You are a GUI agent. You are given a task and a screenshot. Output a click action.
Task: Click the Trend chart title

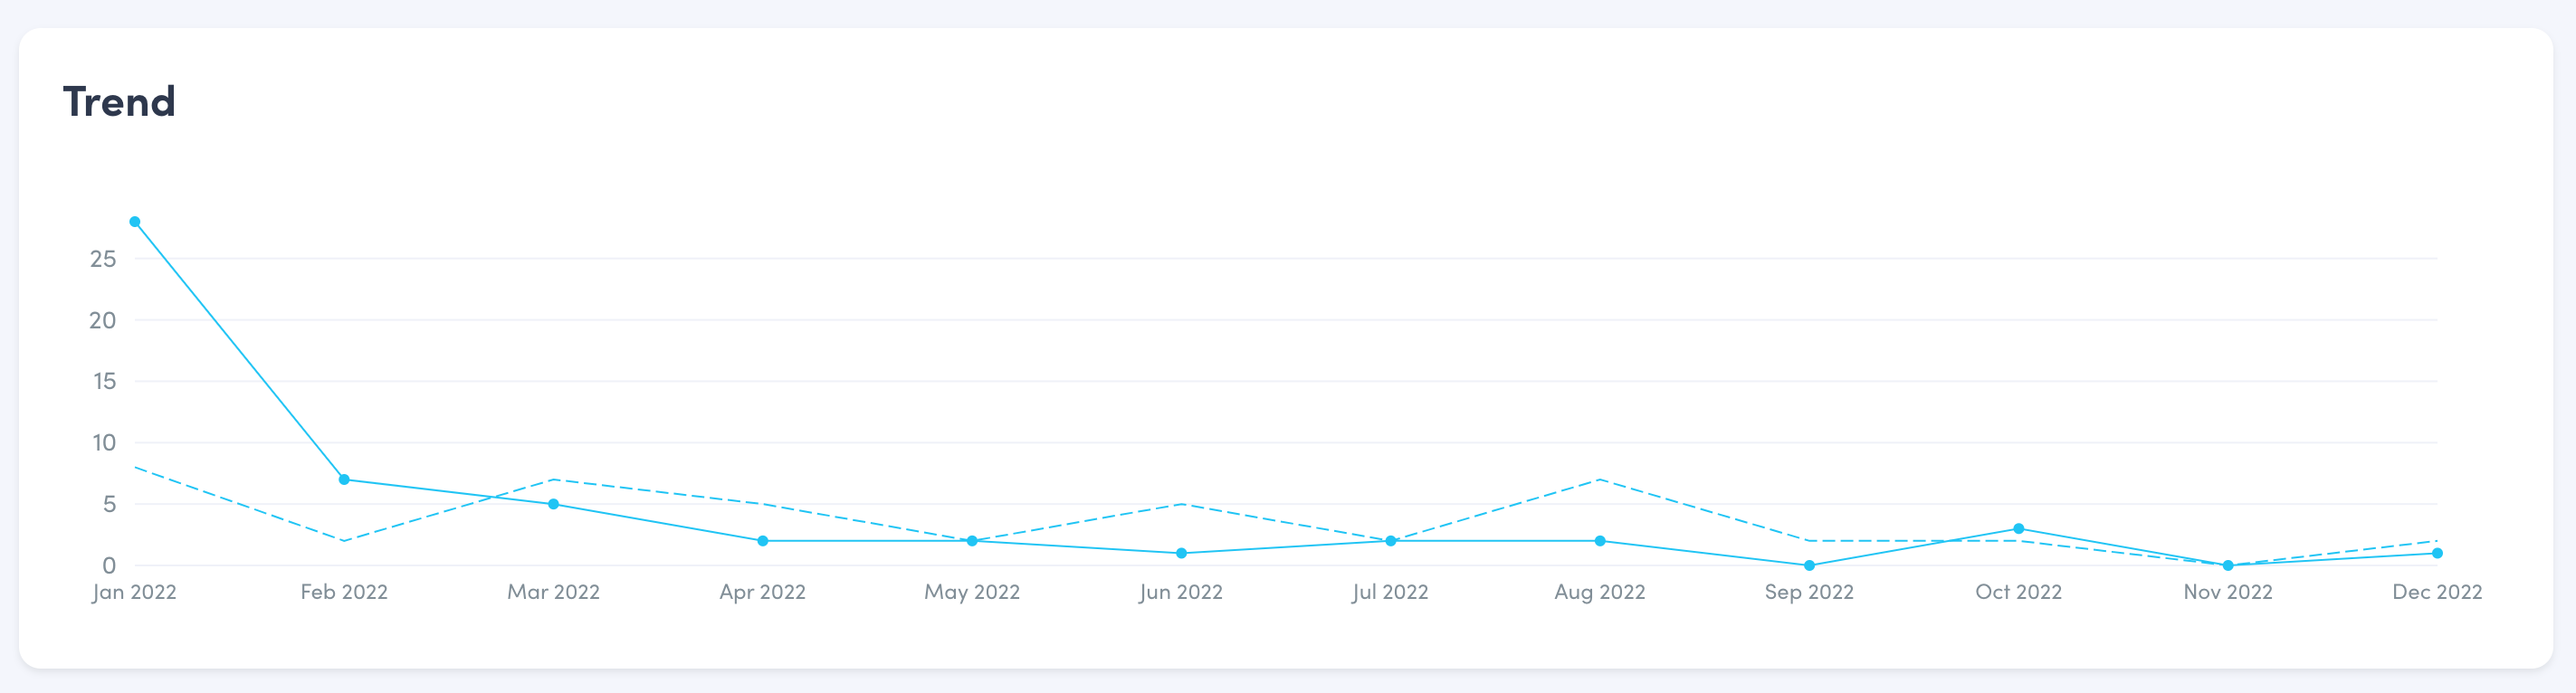click(119, 102)
